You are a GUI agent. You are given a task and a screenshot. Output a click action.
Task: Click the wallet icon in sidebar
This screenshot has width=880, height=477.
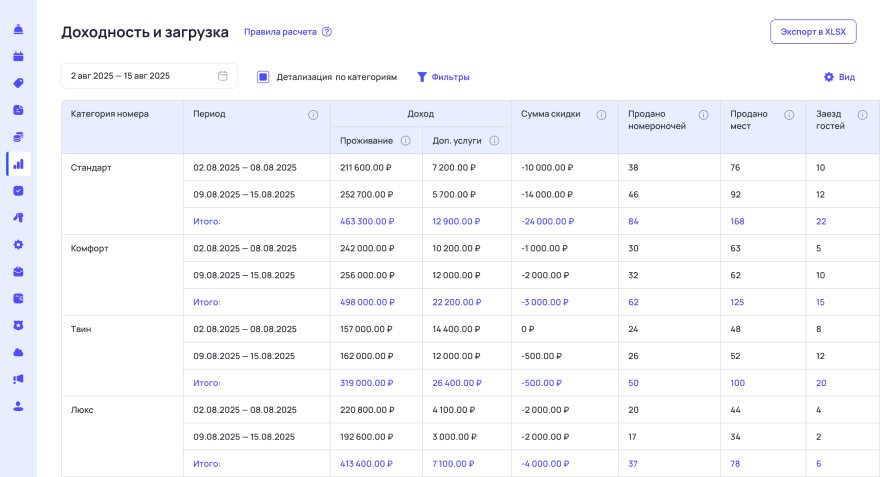point(18,298)
